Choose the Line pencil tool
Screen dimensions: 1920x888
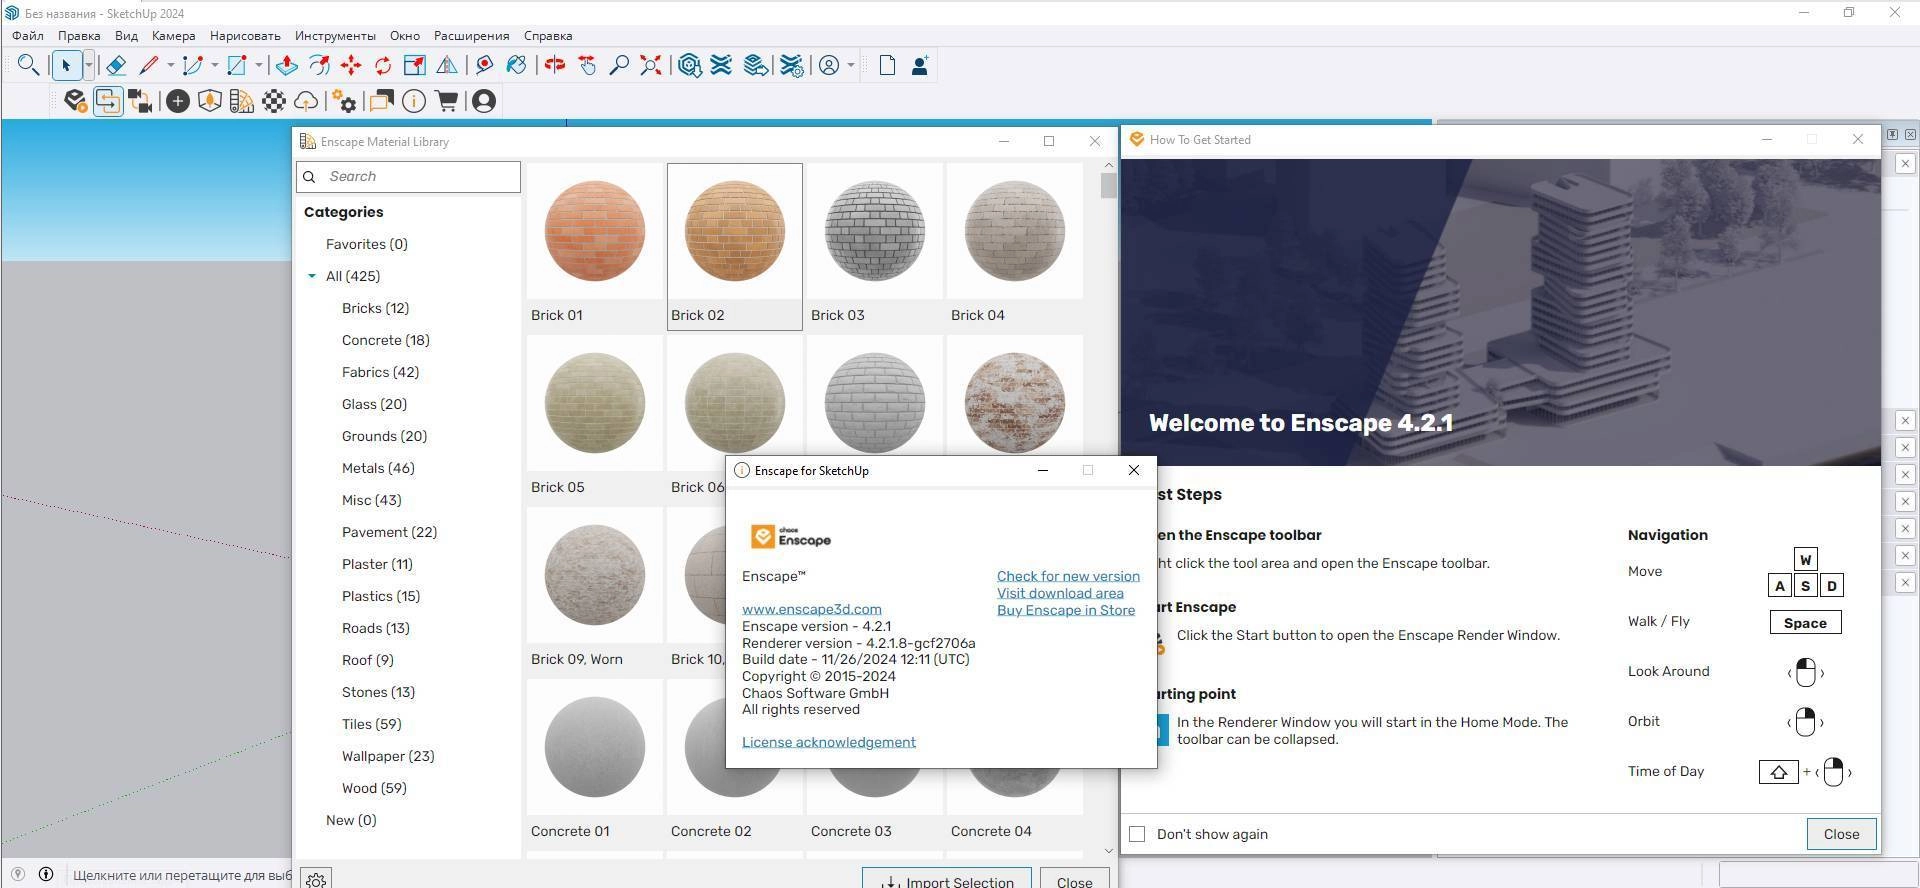pyautogui.click(x=149, y=65)
